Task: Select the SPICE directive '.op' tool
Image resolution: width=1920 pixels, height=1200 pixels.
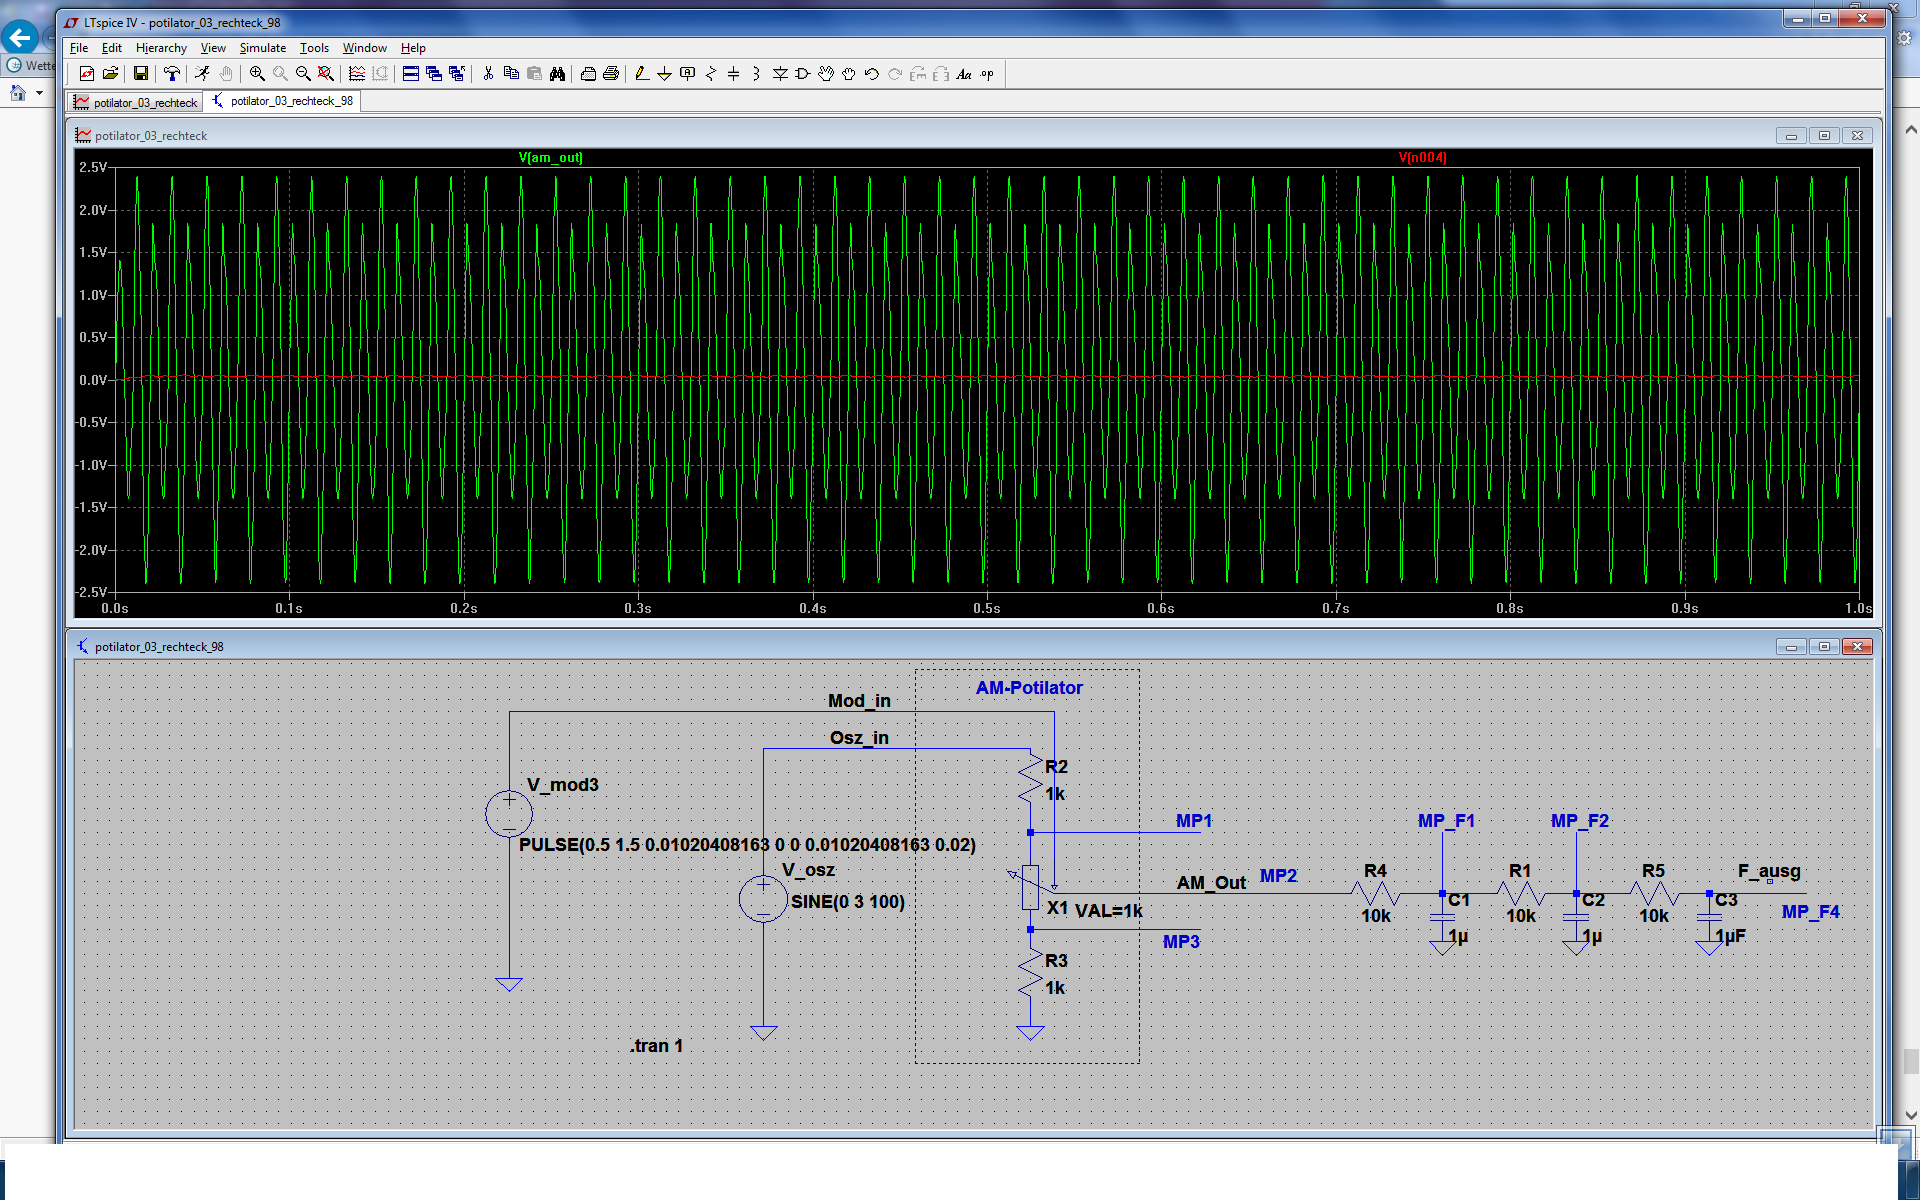Action: [988, 74]
